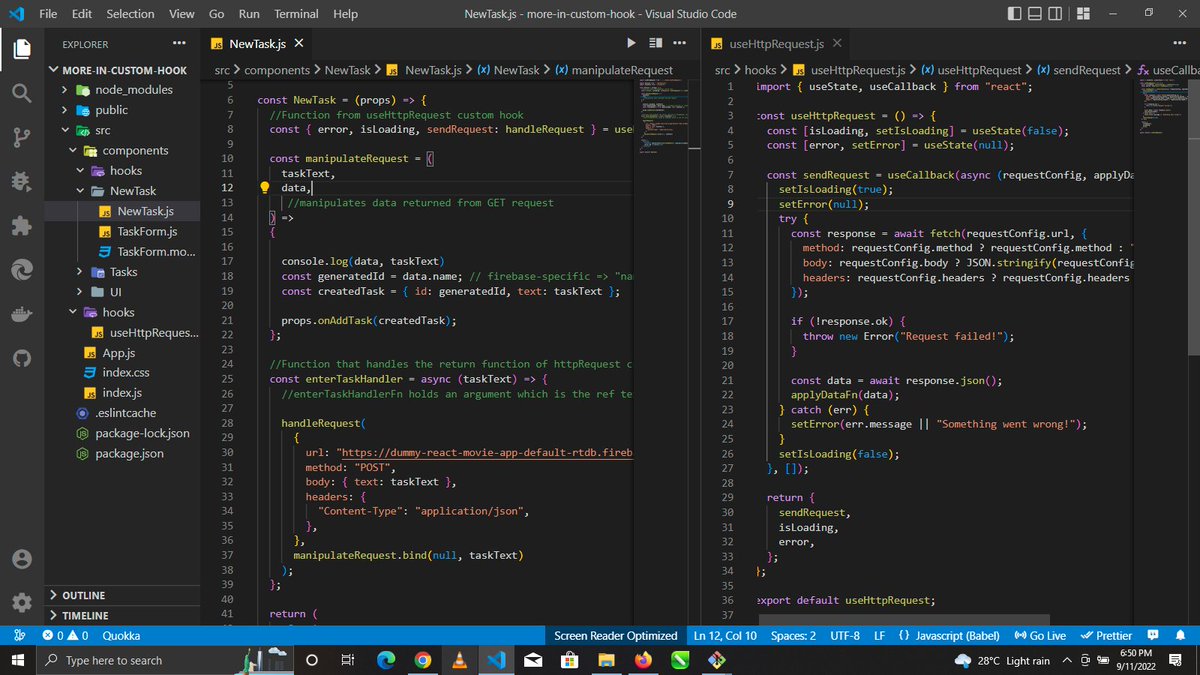1200x675 pixels.
Task: Start Go Live server
Action: coord(1041,635)
